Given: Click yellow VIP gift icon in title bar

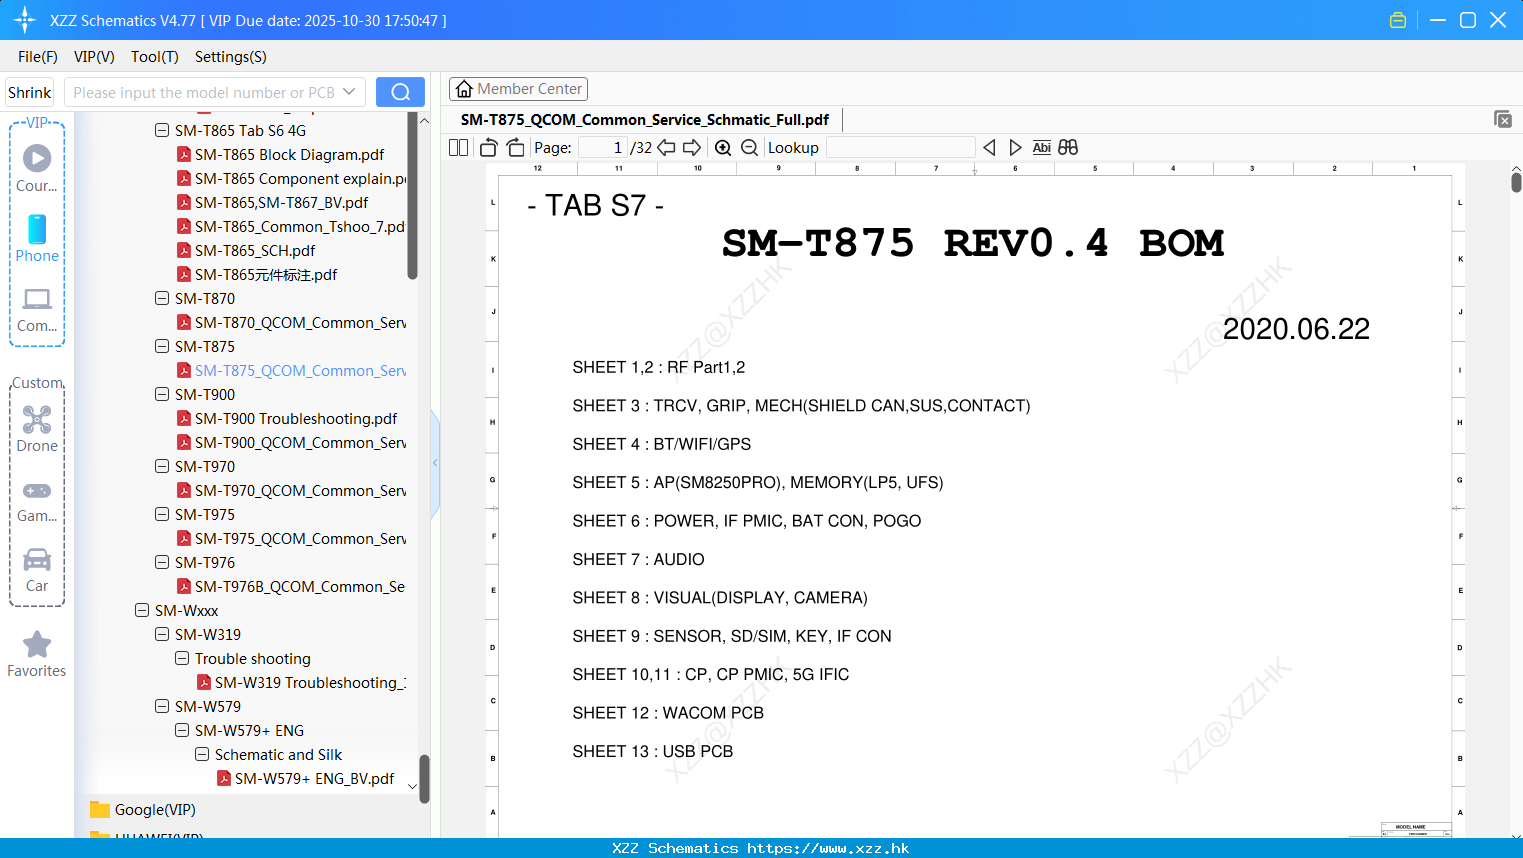Looking at the screenshot, I should (x=1398, y=20).
